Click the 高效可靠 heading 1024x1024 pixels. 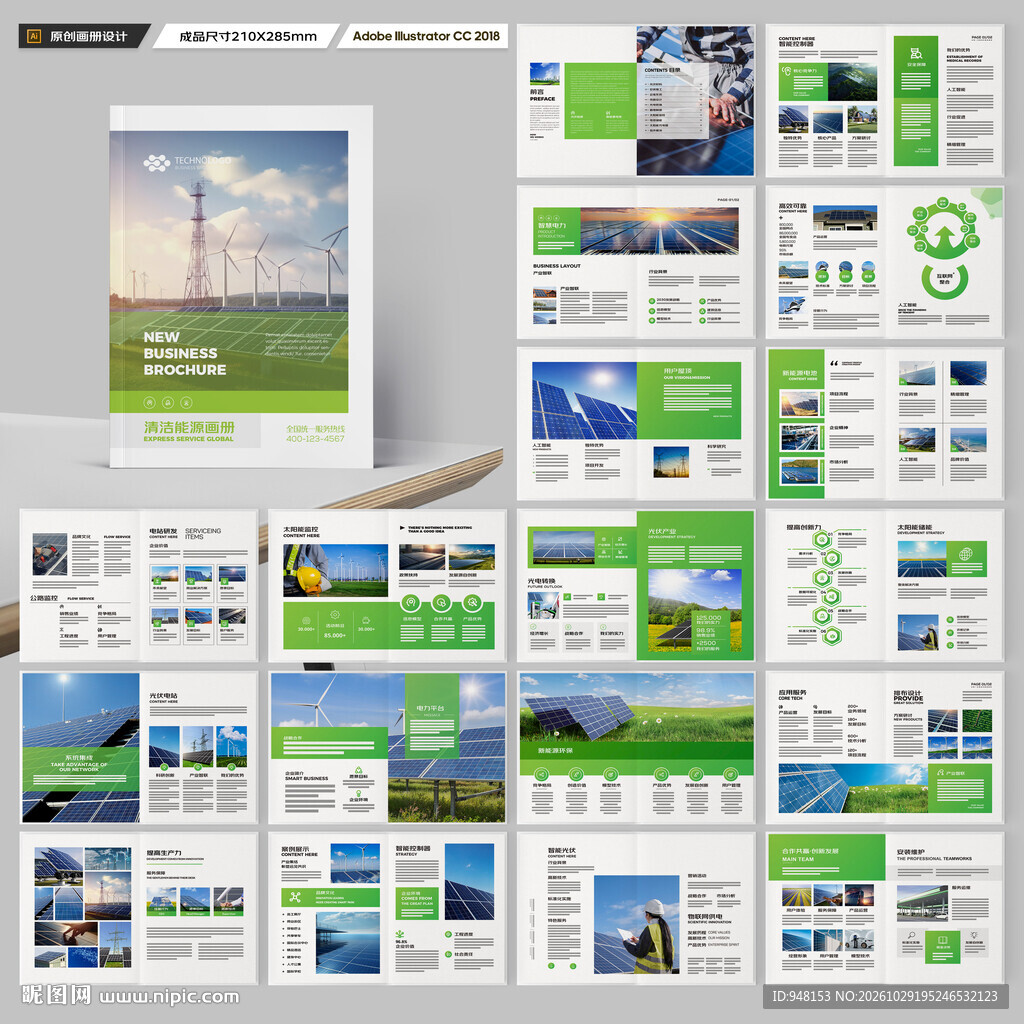[x=792, y=208]
